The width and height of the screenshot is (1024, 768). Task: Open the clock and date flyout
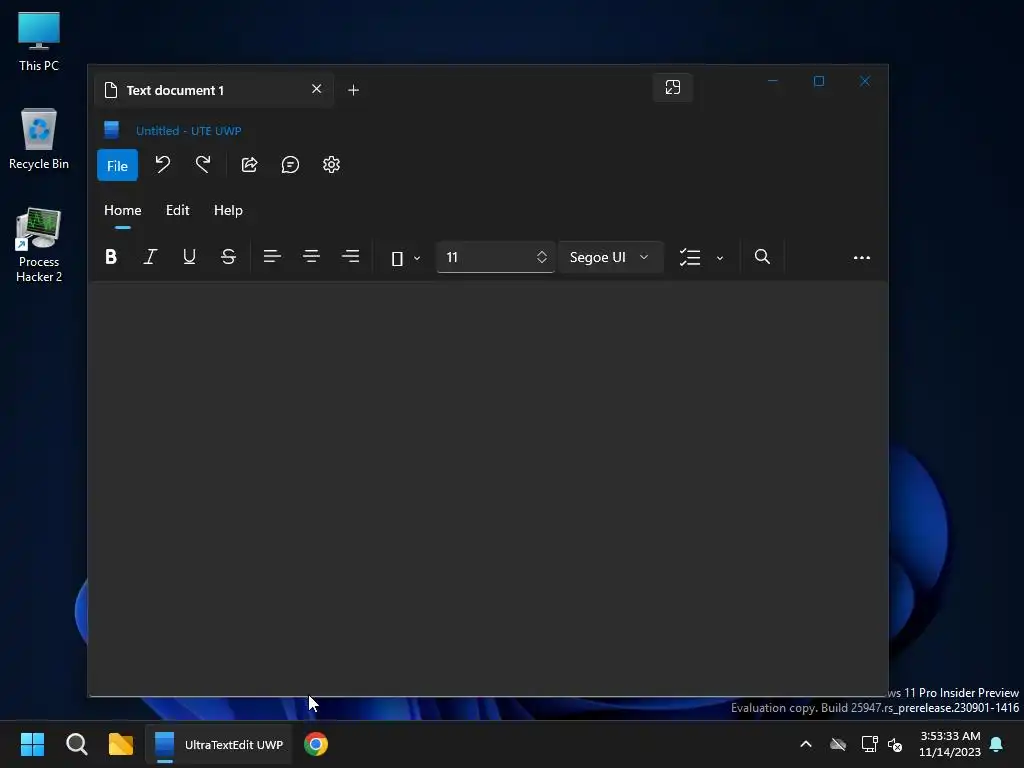950,744
